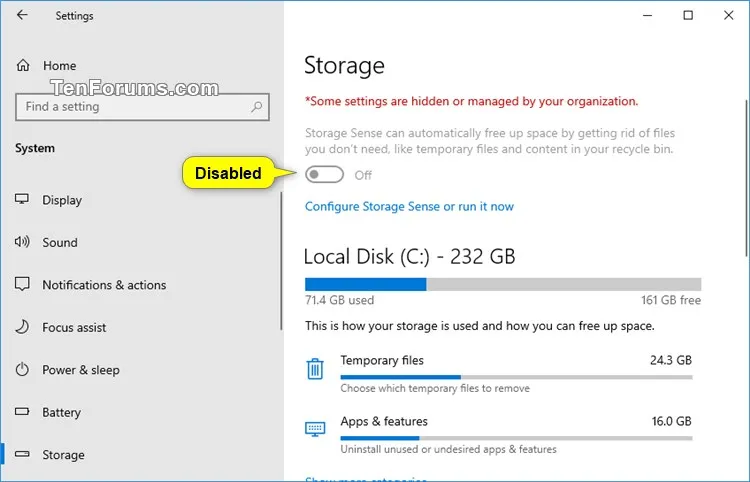
Task: Click the Battery icon in sidebar
Action: coord(22,411)
